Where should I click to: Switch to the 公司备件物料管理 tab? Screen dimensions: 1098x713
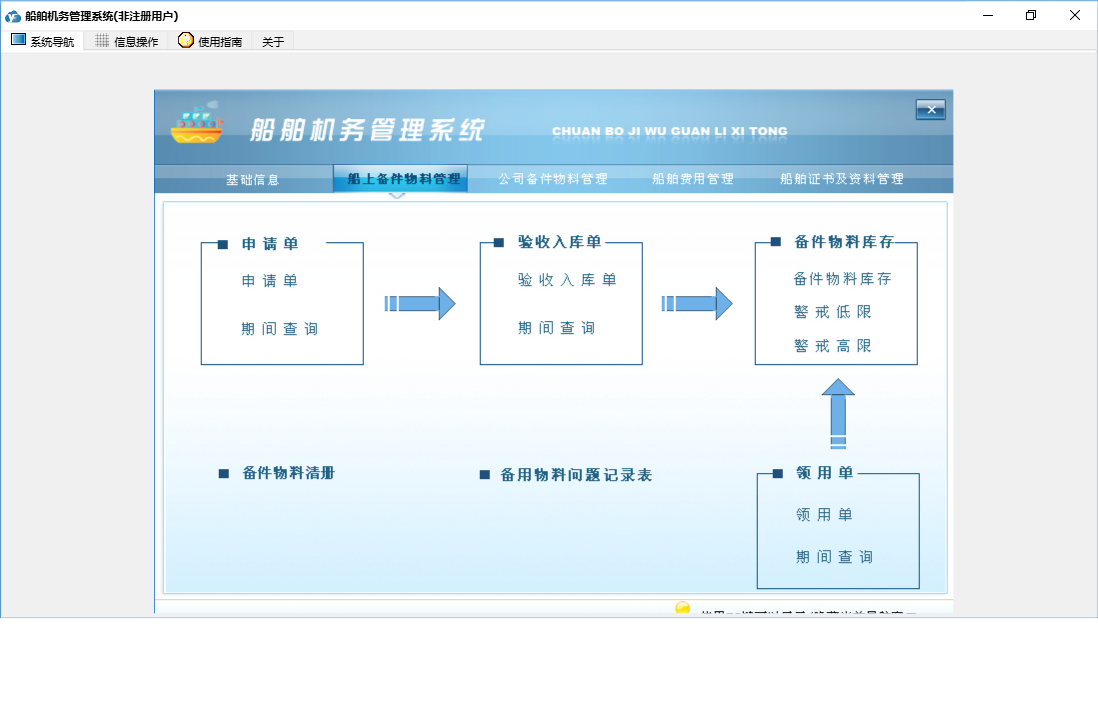click(x=553, y=179)
